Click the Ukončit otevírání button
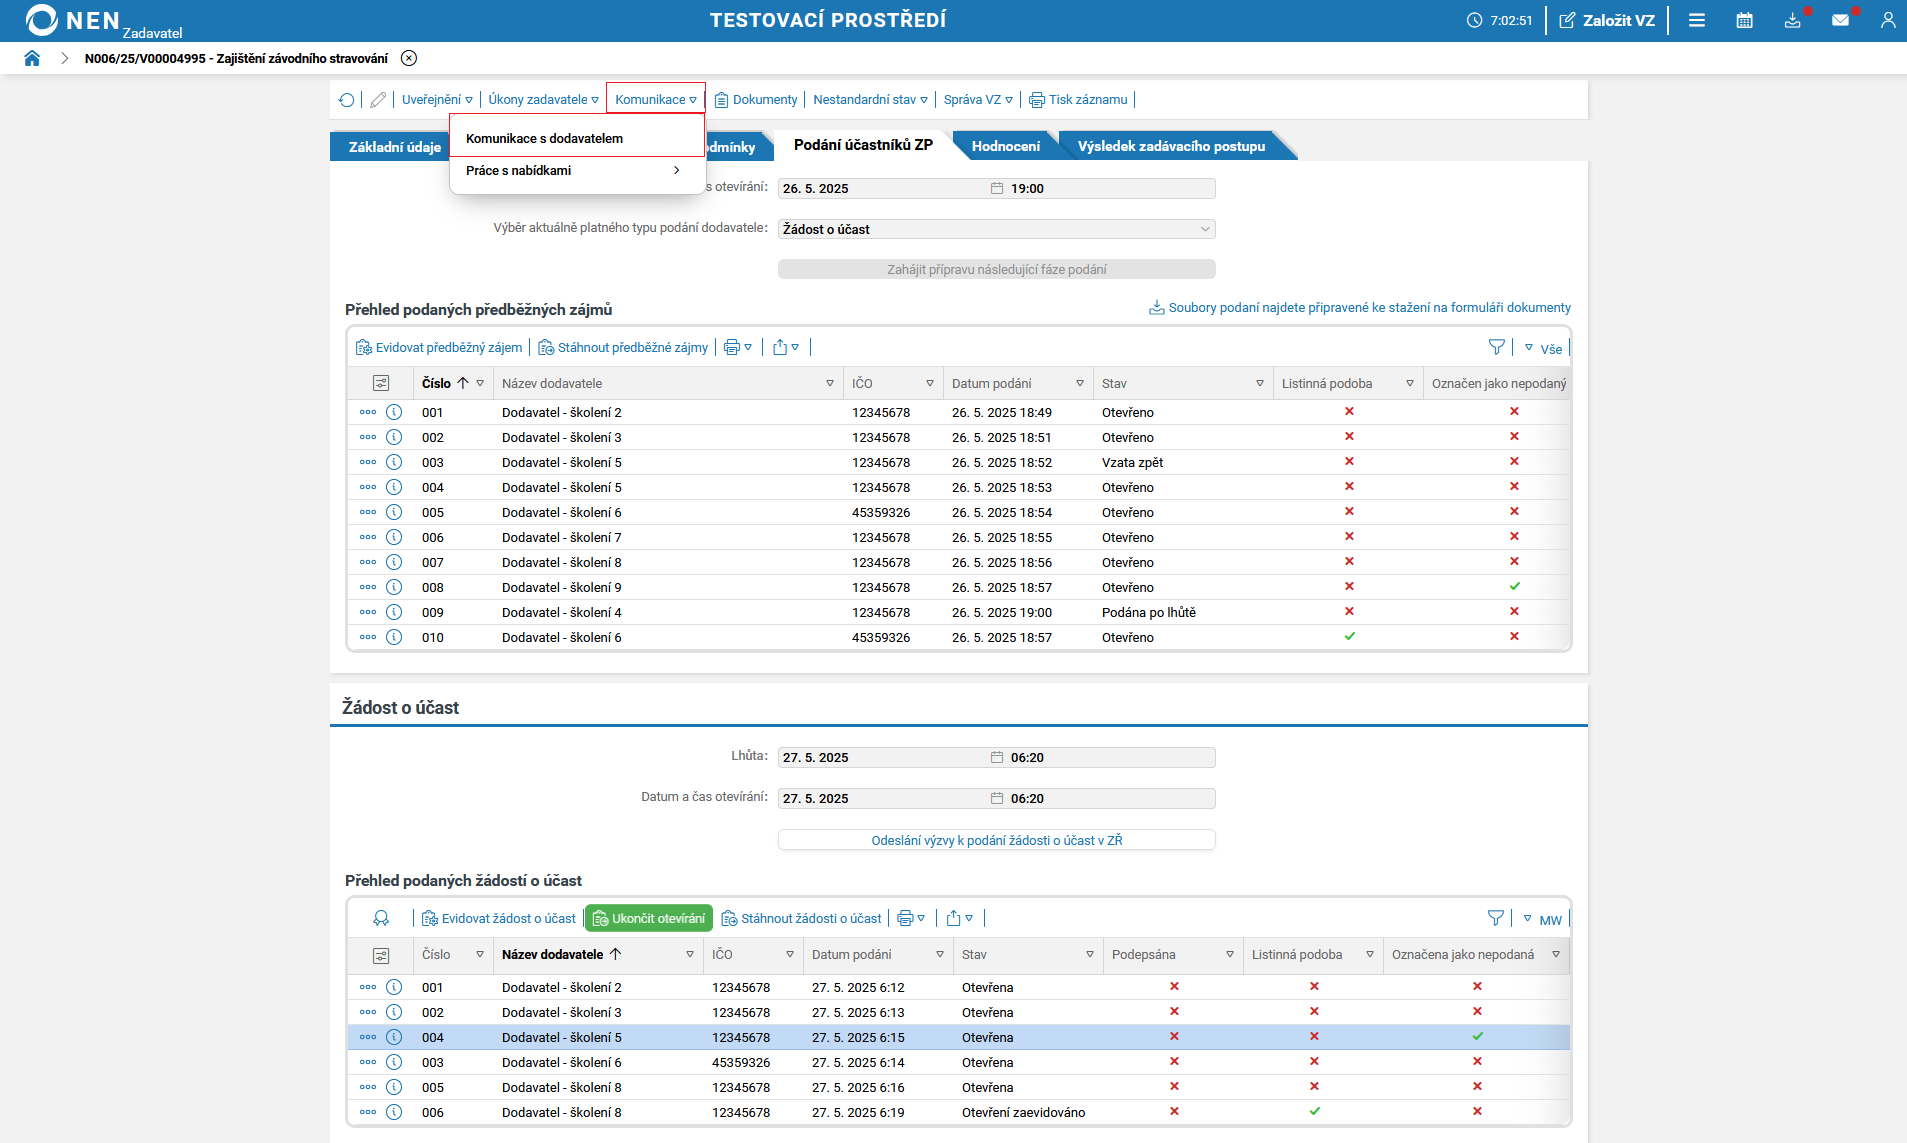The height and width of the screenshot is (1143, 1907). click(649, 918)
